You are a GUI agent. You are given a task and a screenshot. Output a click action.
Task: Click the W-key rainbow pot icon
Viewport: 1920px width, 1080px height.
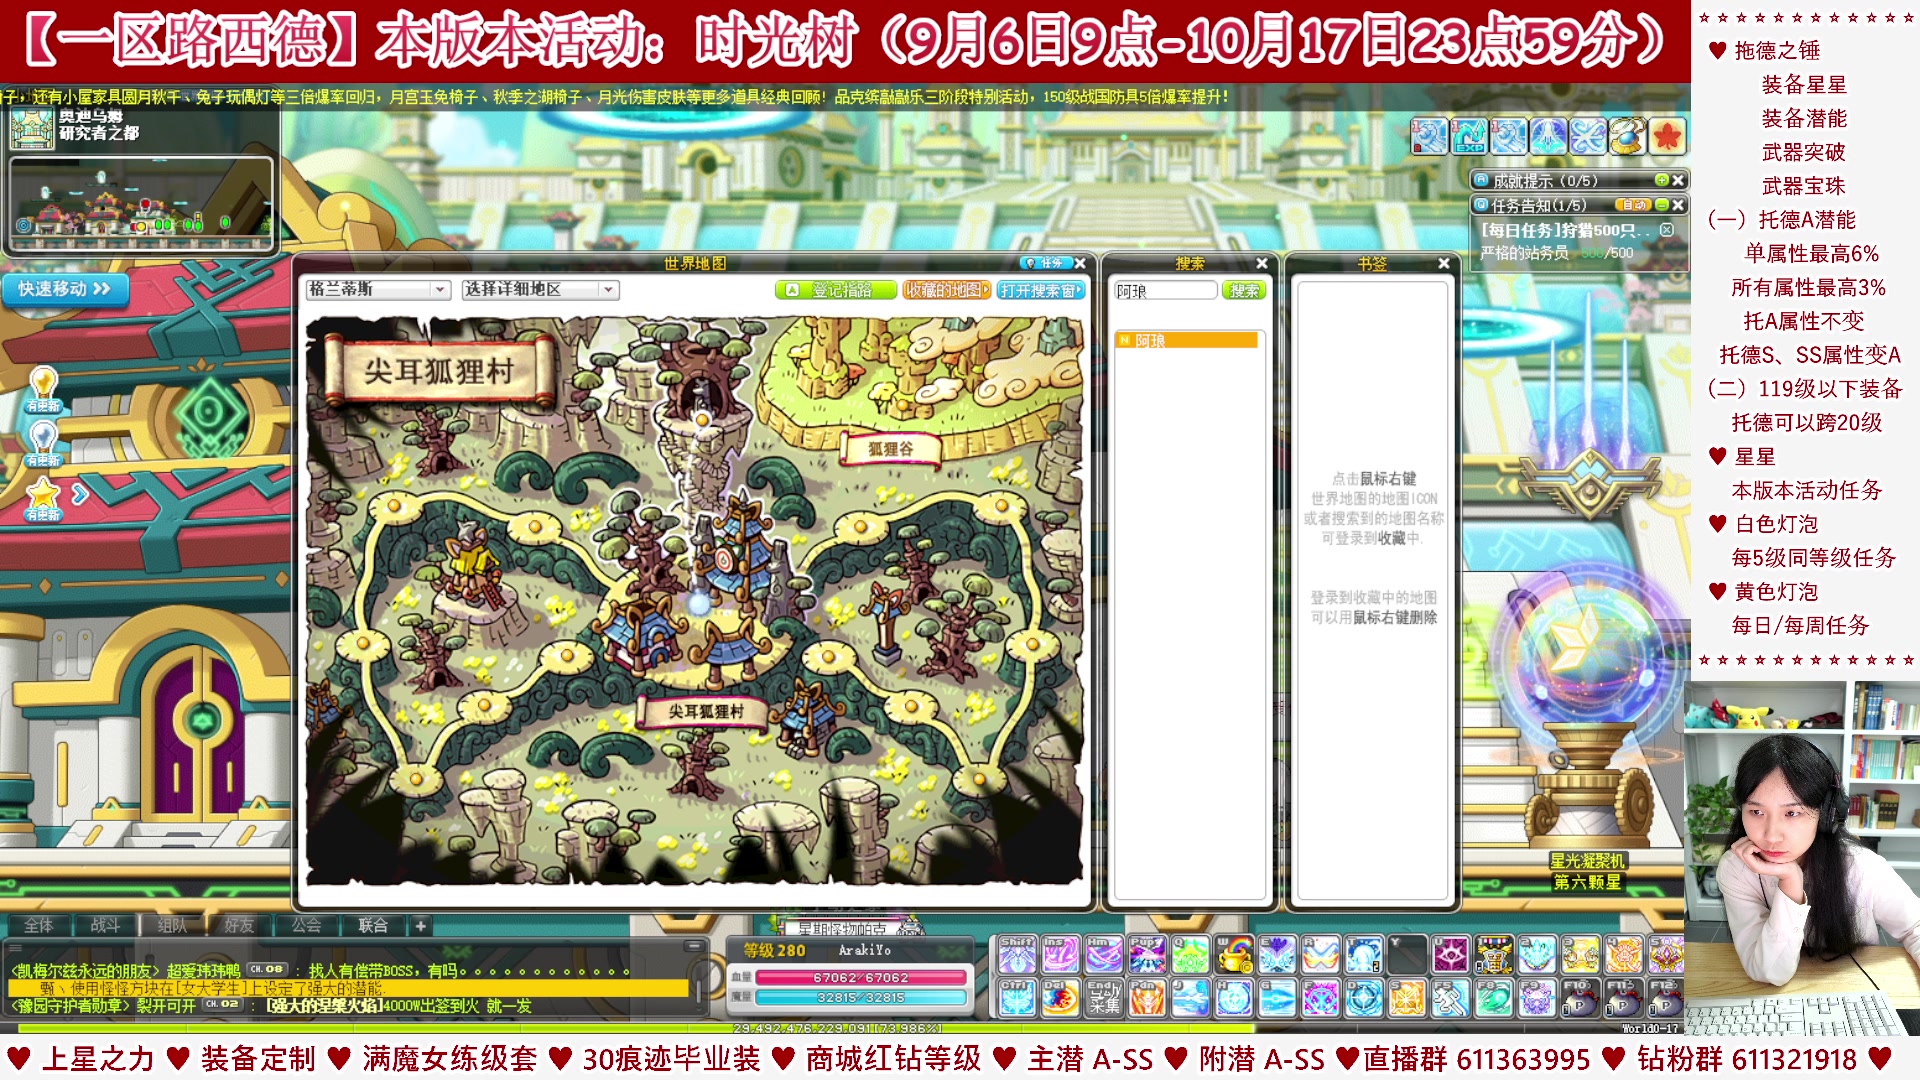point(1234,954)
